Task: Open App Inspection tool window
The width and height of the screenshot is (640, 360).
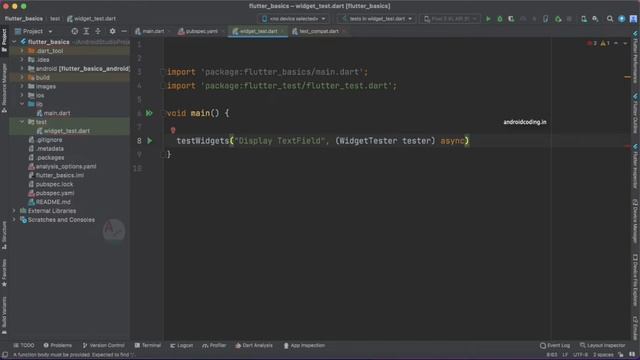Action: click(304, 345)
